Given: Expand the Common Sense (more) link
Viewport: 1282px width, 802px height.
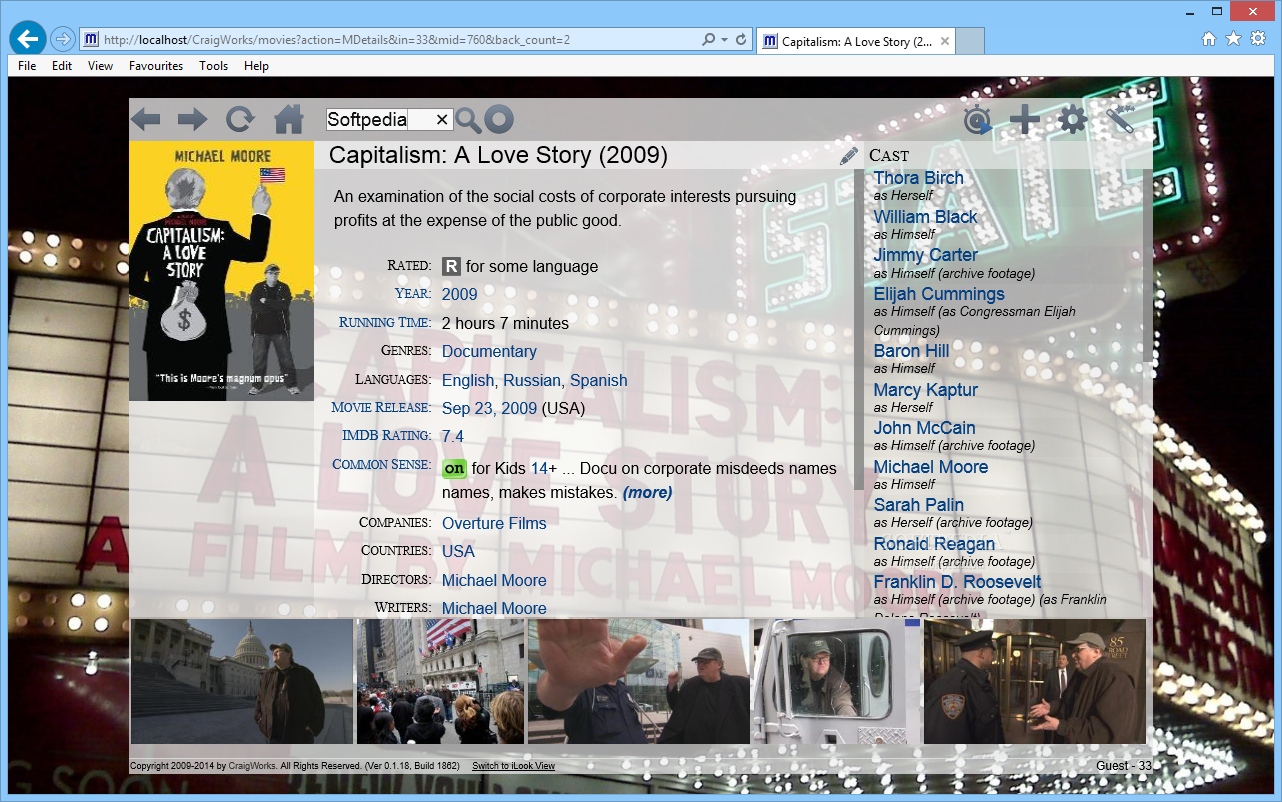Looking at the screenshot, I should point(647,493).
